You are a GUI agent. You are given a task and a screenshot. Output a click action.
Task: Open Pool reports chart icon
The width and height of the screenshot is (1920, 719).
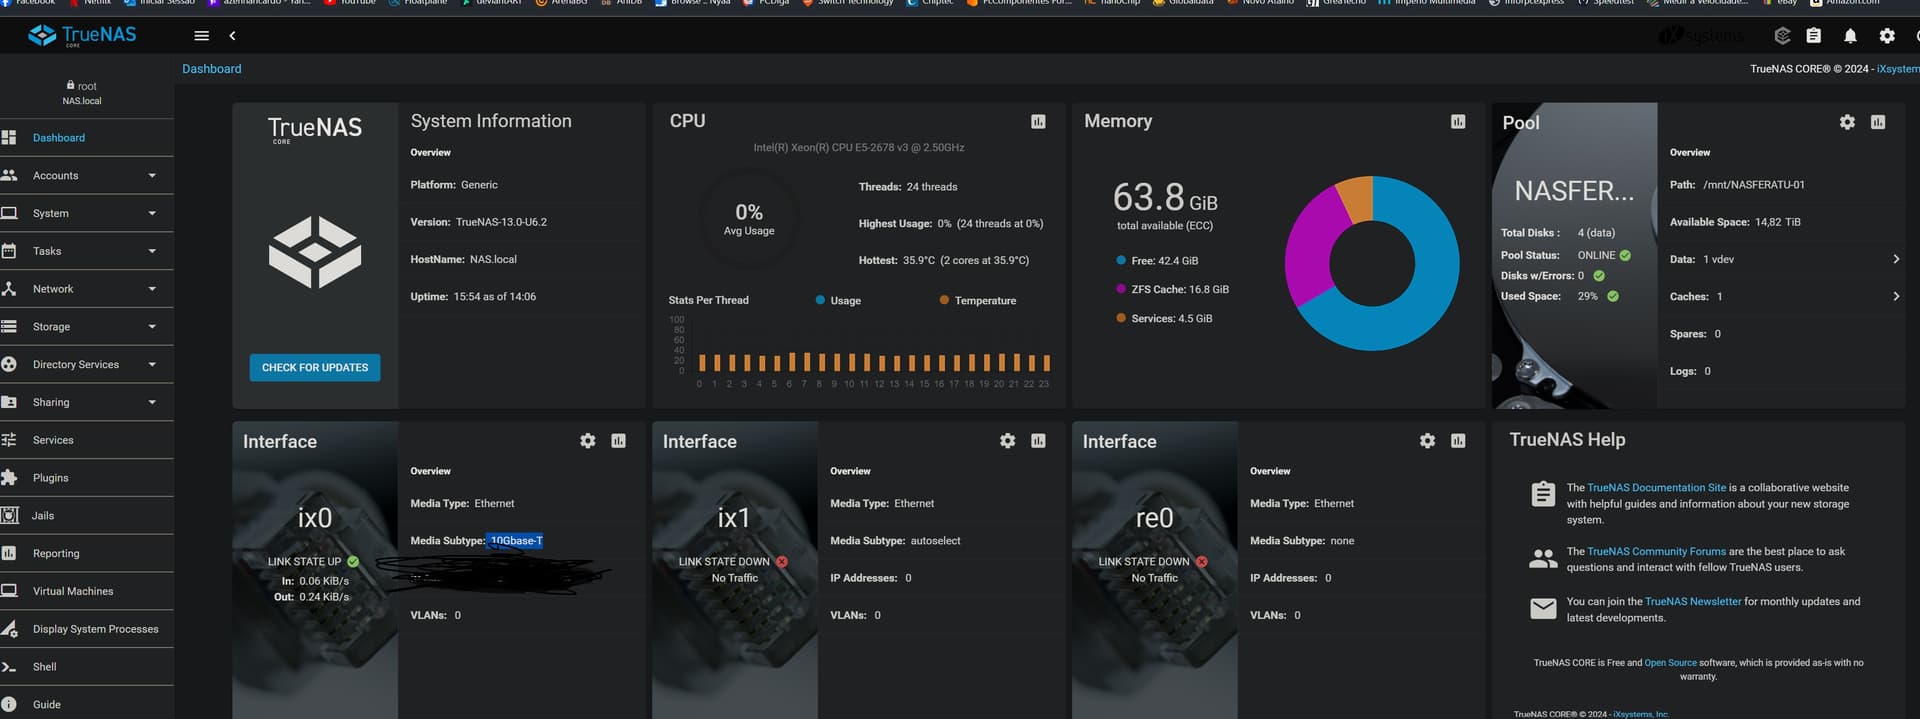pos(1878,121)
